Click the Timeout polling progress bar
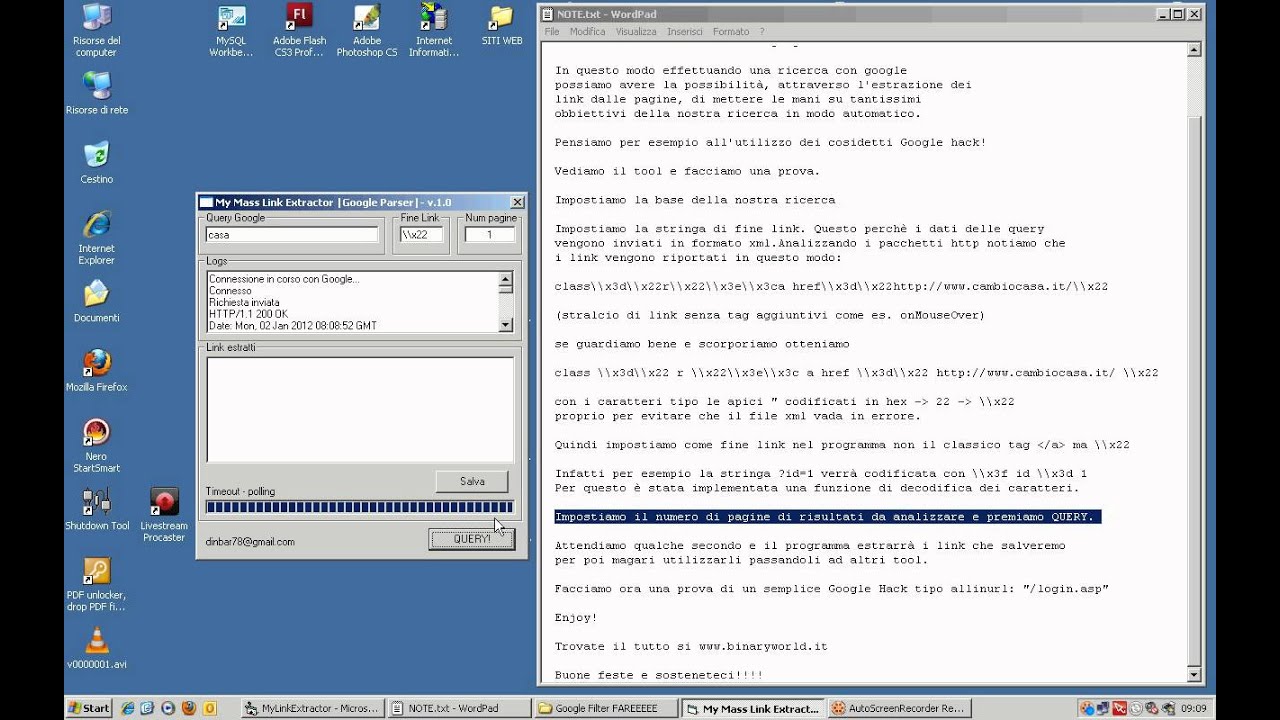 coord(360,507)
